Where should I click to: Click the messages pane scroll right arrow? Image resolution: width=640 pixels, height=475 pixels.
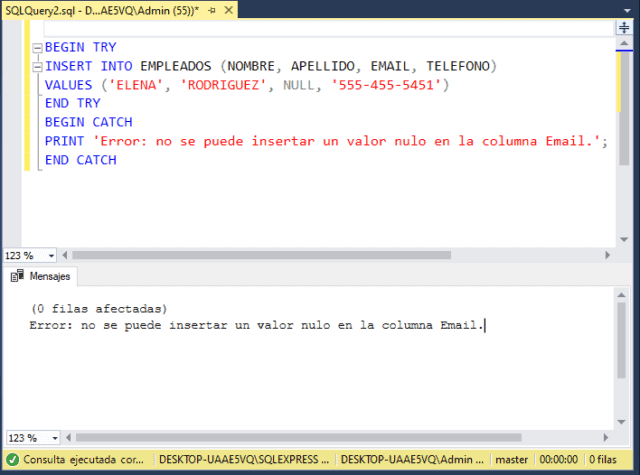[608, 438]
